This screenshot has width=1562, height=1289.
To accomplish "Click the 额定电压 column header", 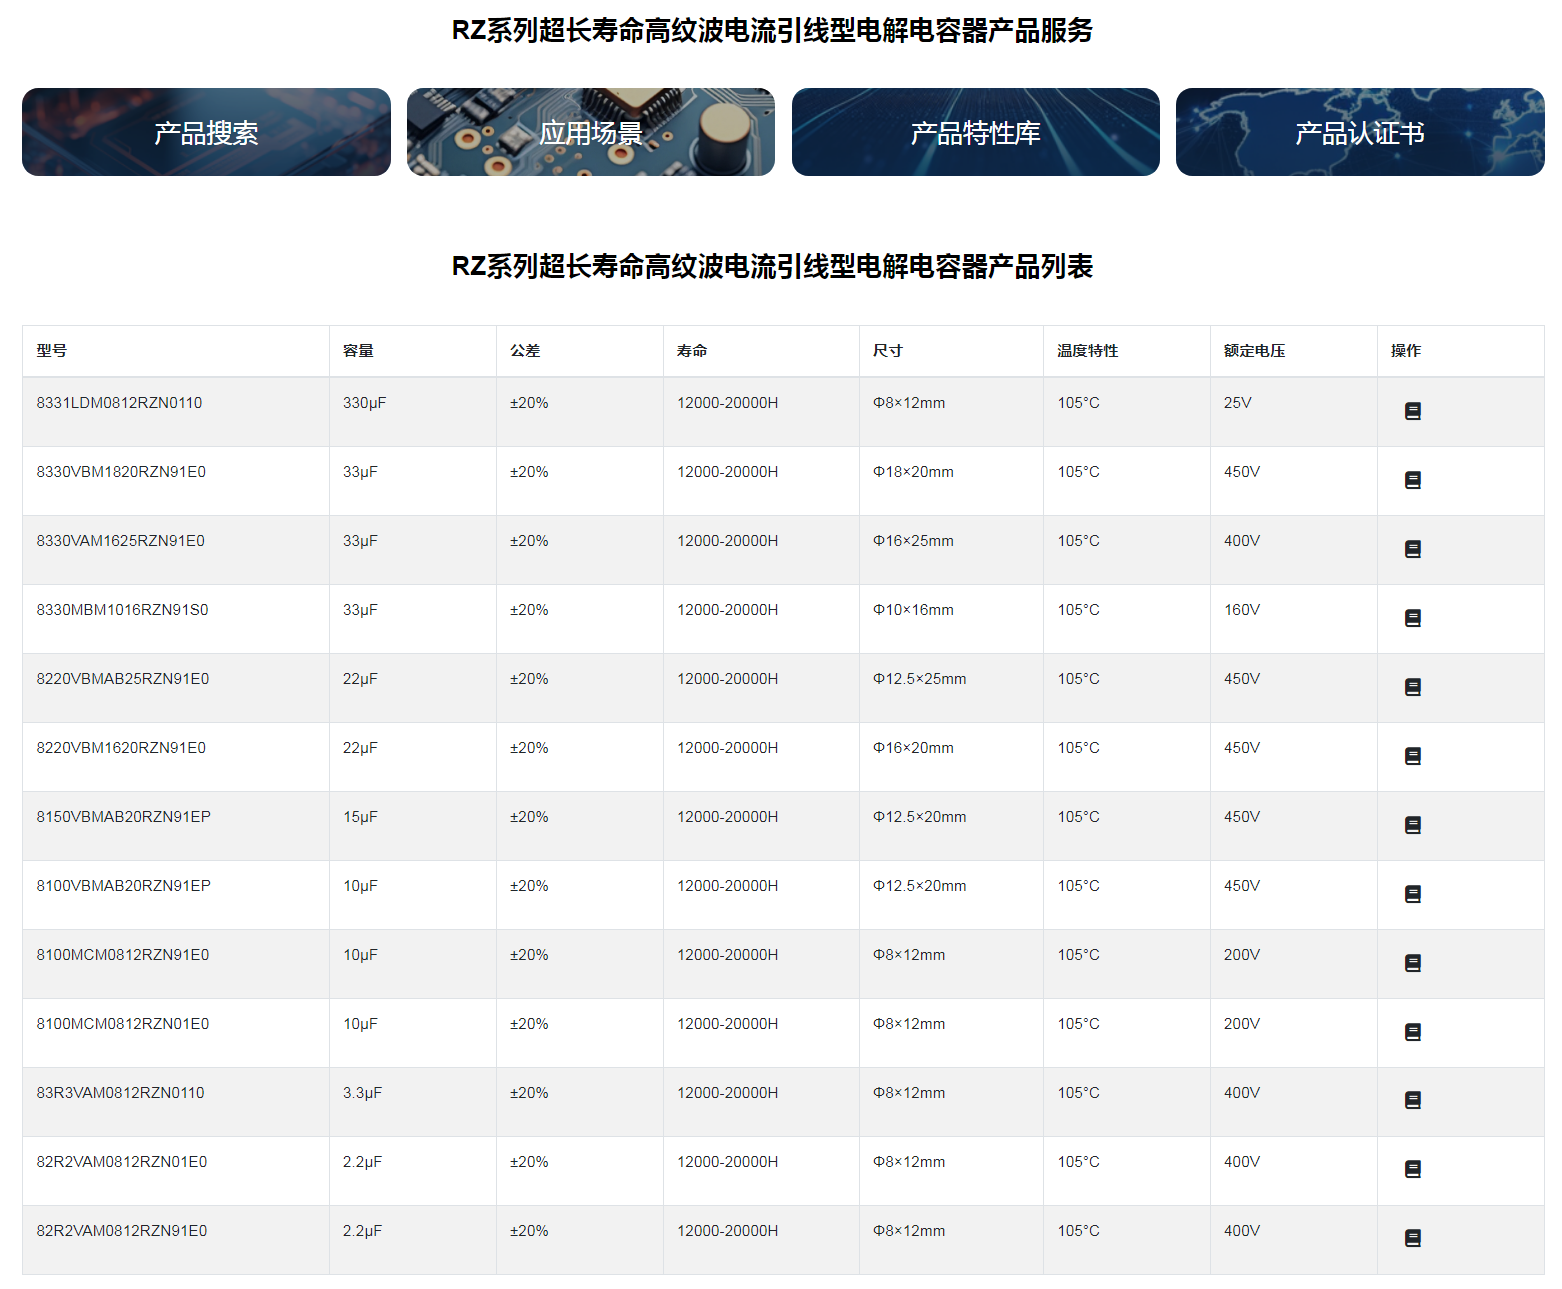I will pyautogui.click(x=1254, y=351).
